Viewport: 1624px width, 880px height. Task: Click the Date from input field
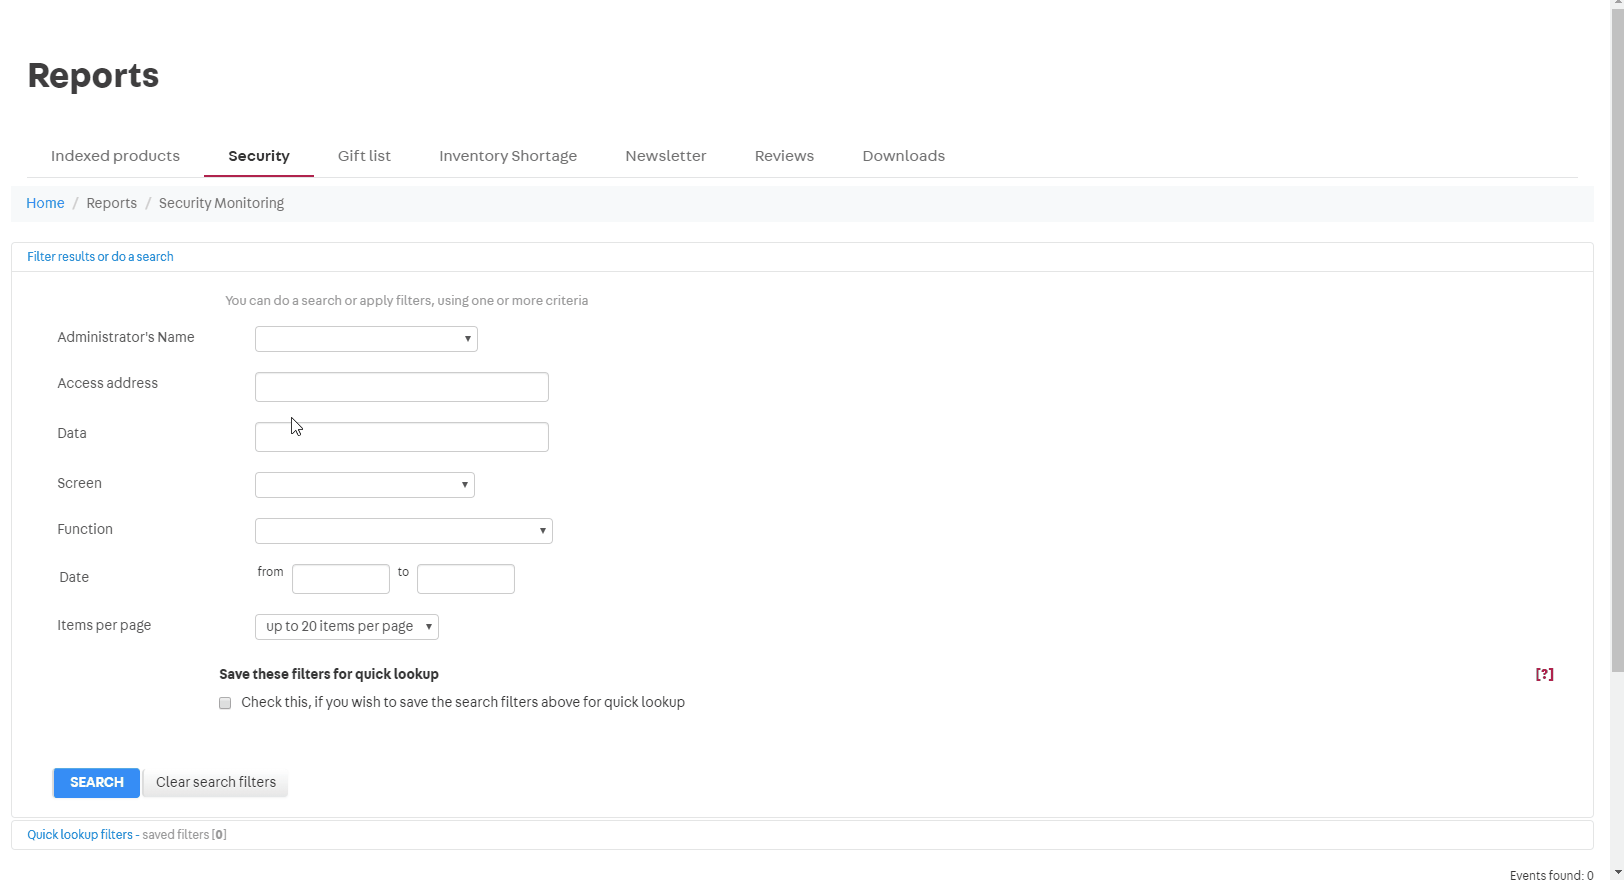click(x=340, y=579)
